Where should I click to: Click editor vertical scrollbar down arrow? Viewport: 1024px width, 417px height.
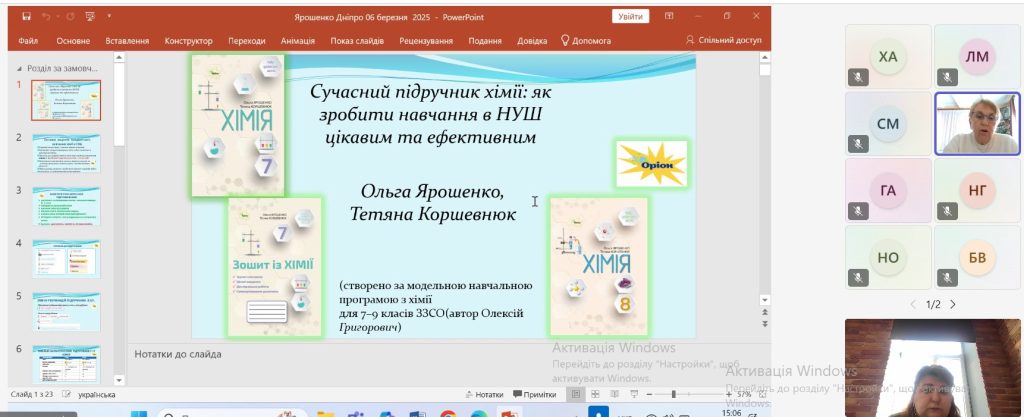point(765,300)
